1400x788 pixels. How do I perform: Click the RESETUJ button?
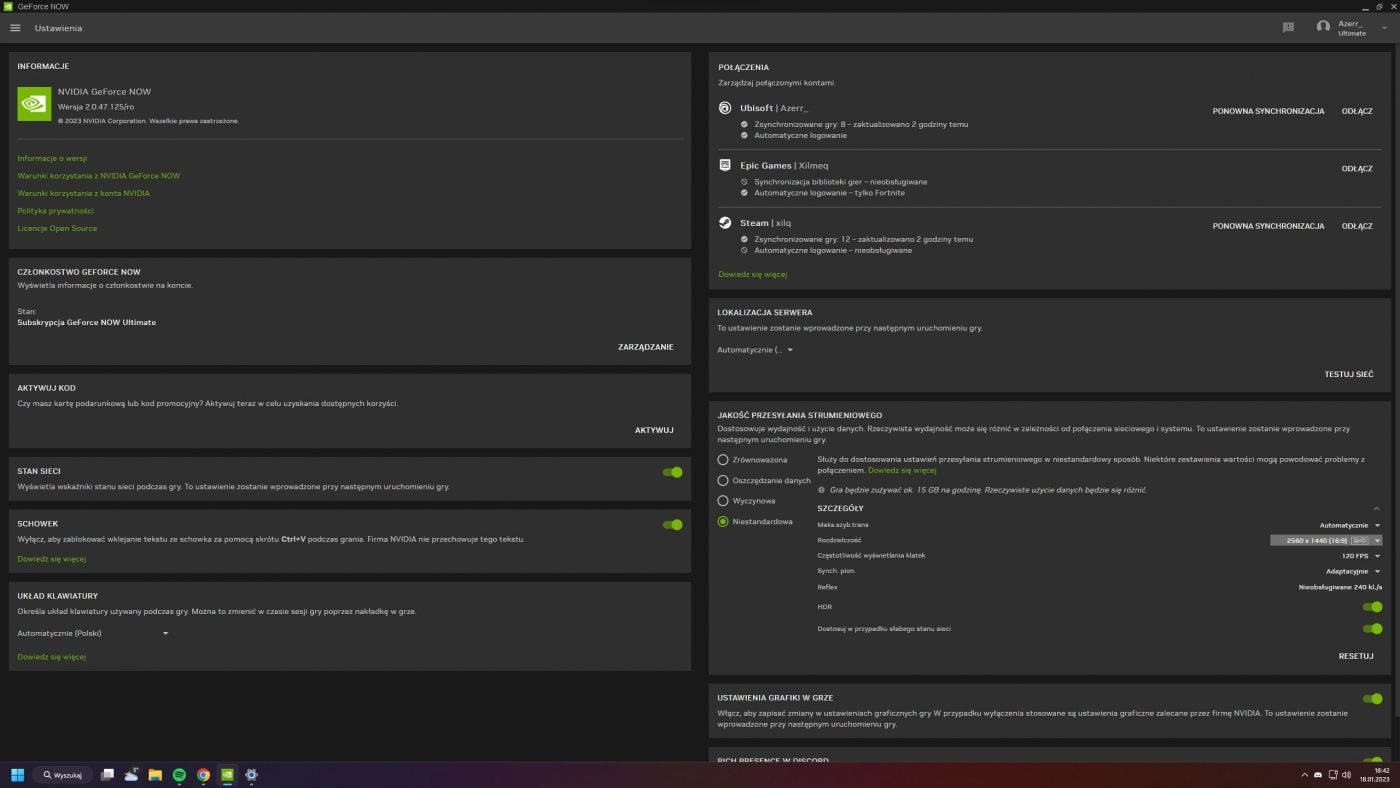coord(1356,656)
